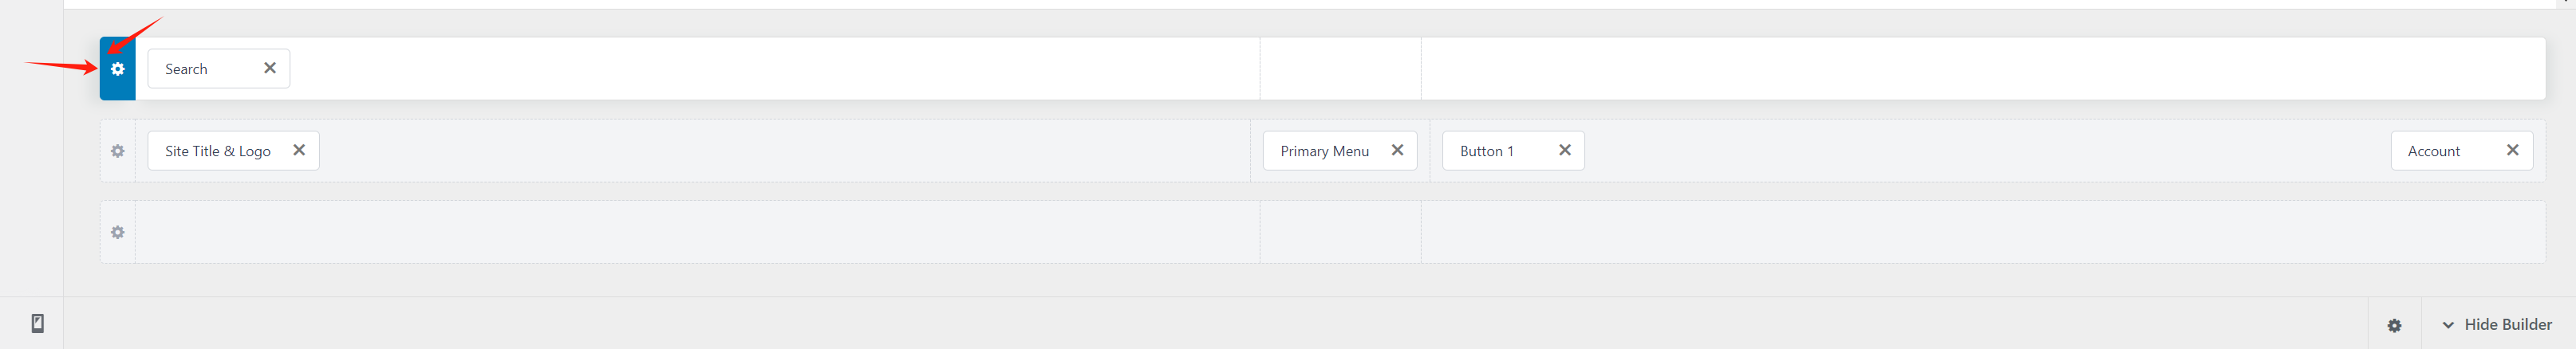Open the middle row settings gear

pyautogui.click(x=118, y=151)
